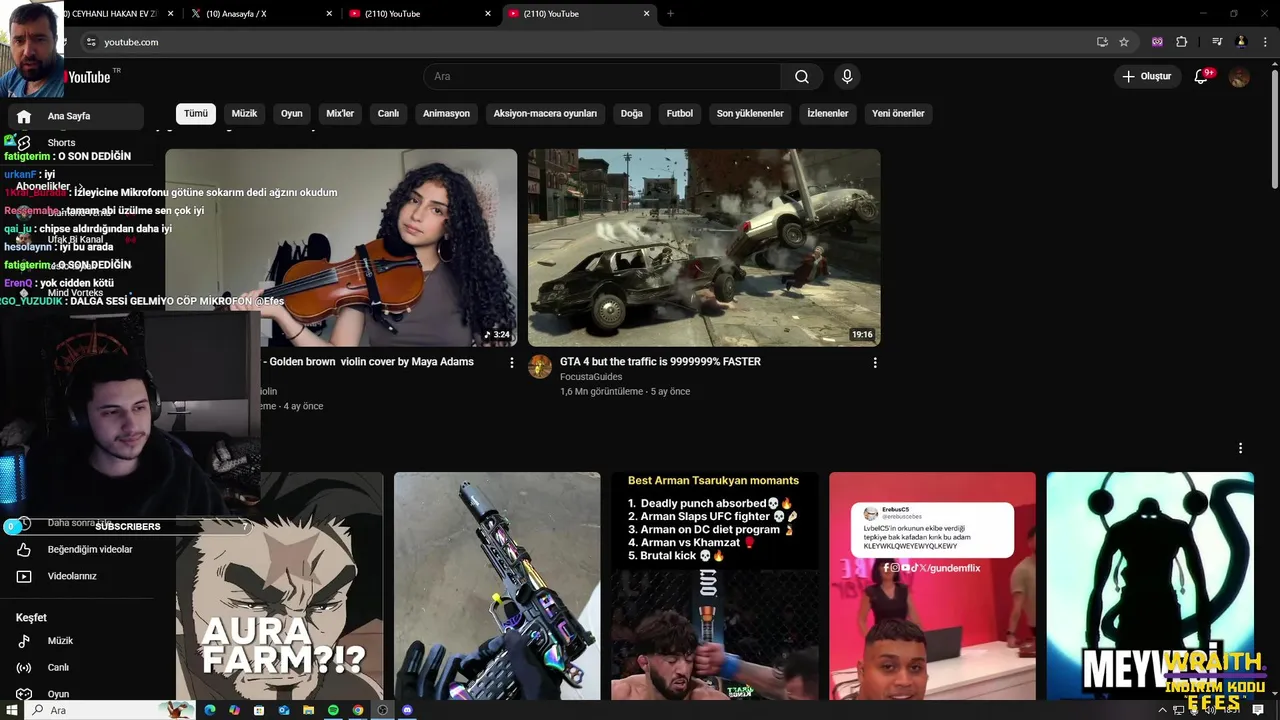Click the site info icon beside youtube.com
This screenshot has width=1280, height=720.
pyautogui.click(x=90, y=42)
